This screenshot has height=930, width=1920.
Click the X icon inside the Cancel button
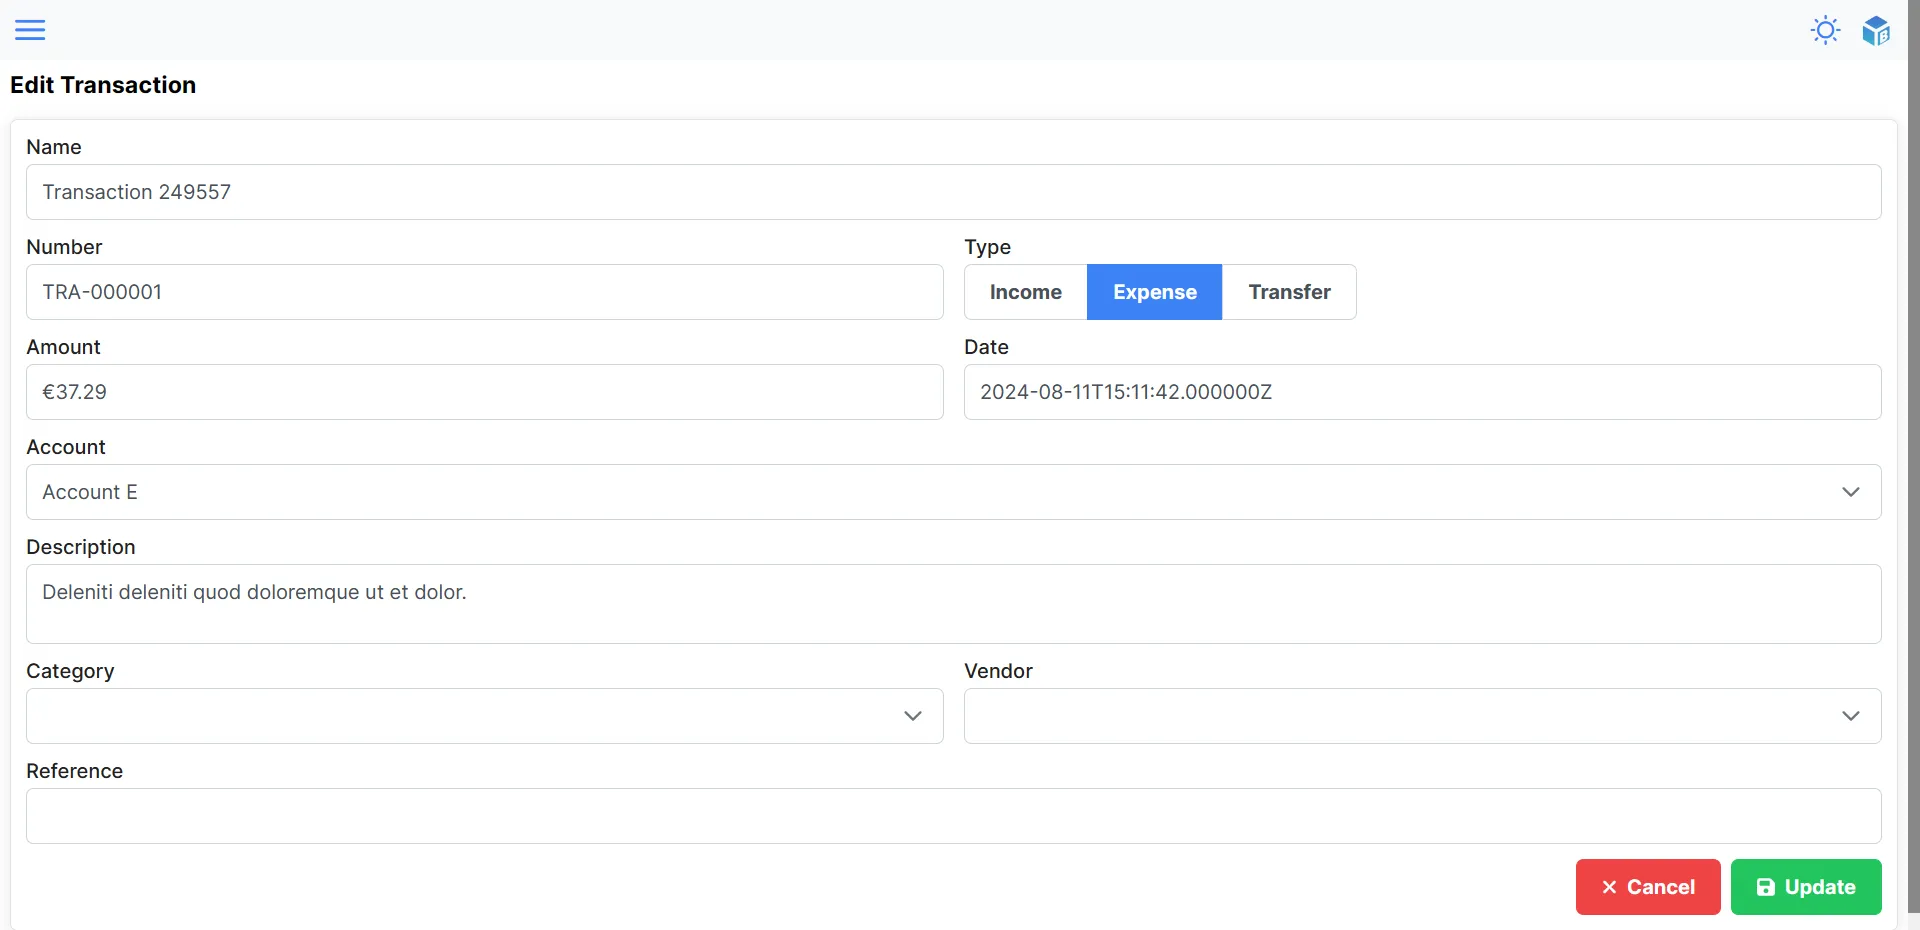click(x=1608, y=887)
